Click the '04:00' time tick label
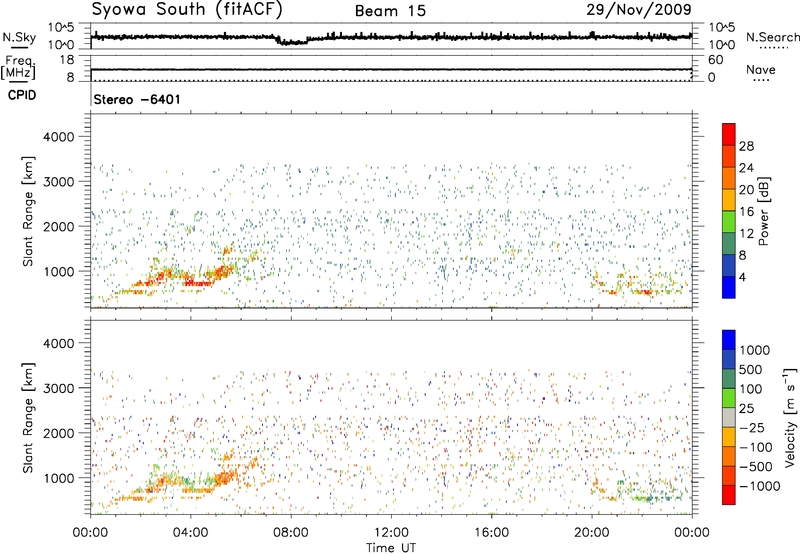The height and width of the screenshot is (554, 800). (x=190, y=533)
